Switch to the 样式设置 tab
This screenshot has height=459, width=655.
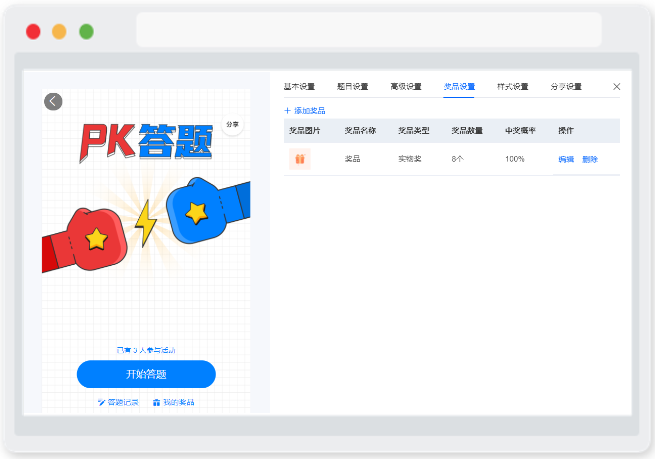513,86
